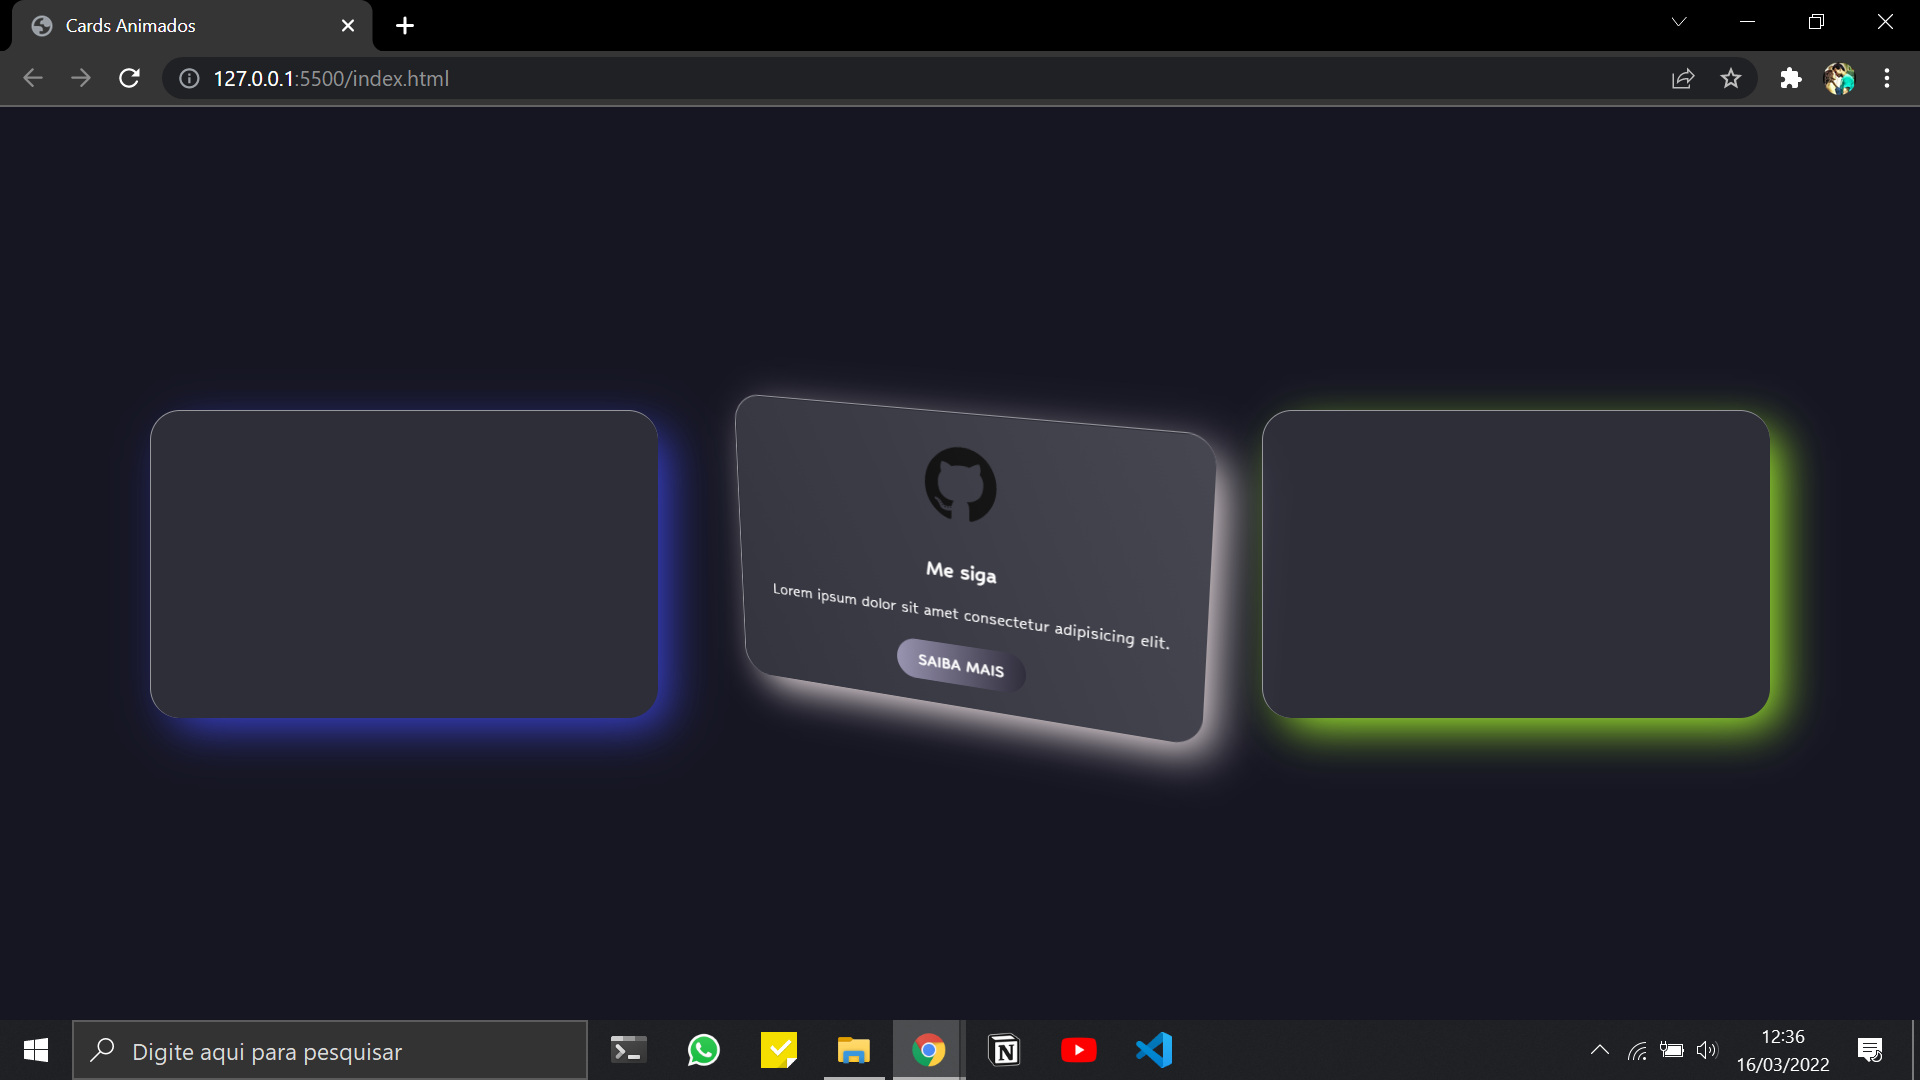
Task: Reload the current page
Action: coord(129,78)
